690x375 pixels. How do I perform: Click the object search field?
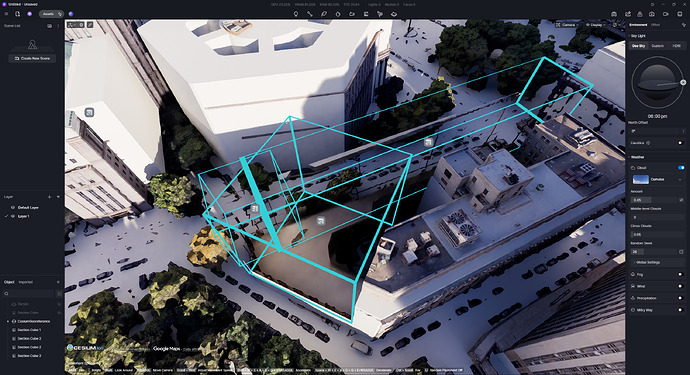coord(29,294)
